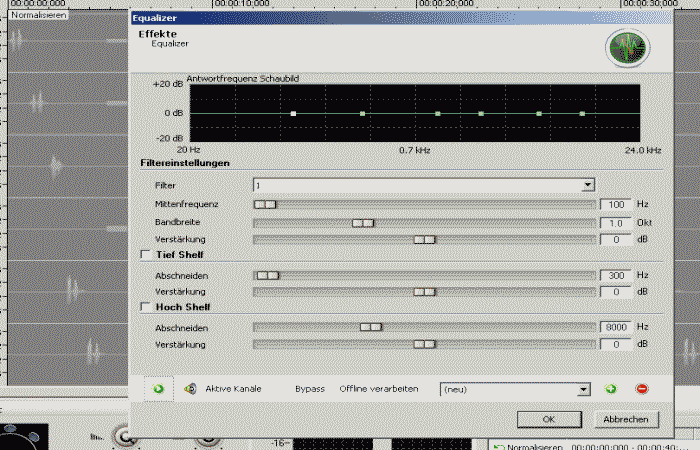
Task: Click the Normalisieren icon in bottom list
Action: [x=500, y=446]
